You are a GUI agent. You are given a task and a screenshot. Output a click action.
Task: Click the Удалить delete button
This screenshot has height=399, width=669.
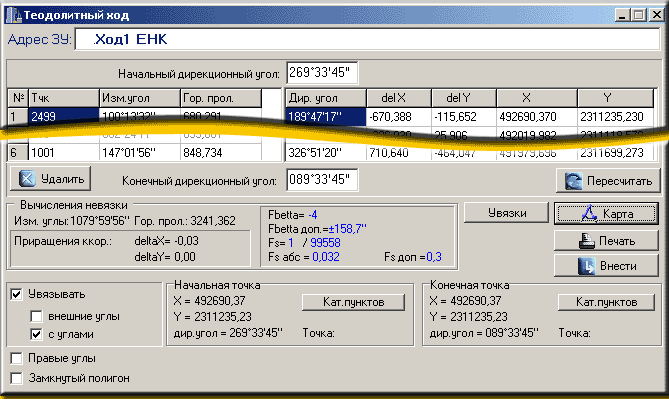click(x=50, y=178)
